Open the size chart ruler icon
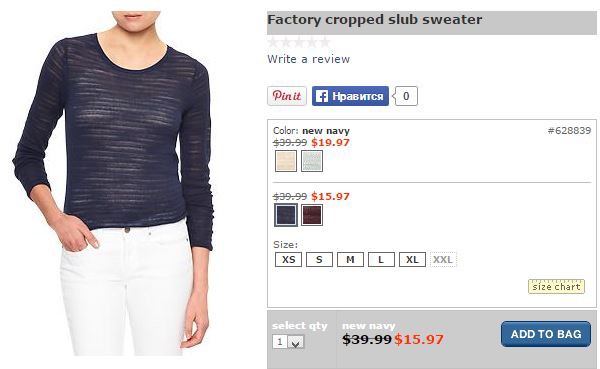This screenshot has width=600, height=369. pos(556,287)
